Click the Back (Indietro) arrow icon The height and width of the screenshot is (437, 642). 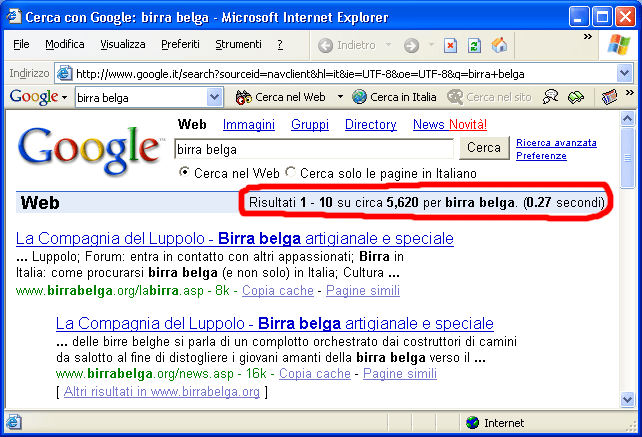click(326, 45)
